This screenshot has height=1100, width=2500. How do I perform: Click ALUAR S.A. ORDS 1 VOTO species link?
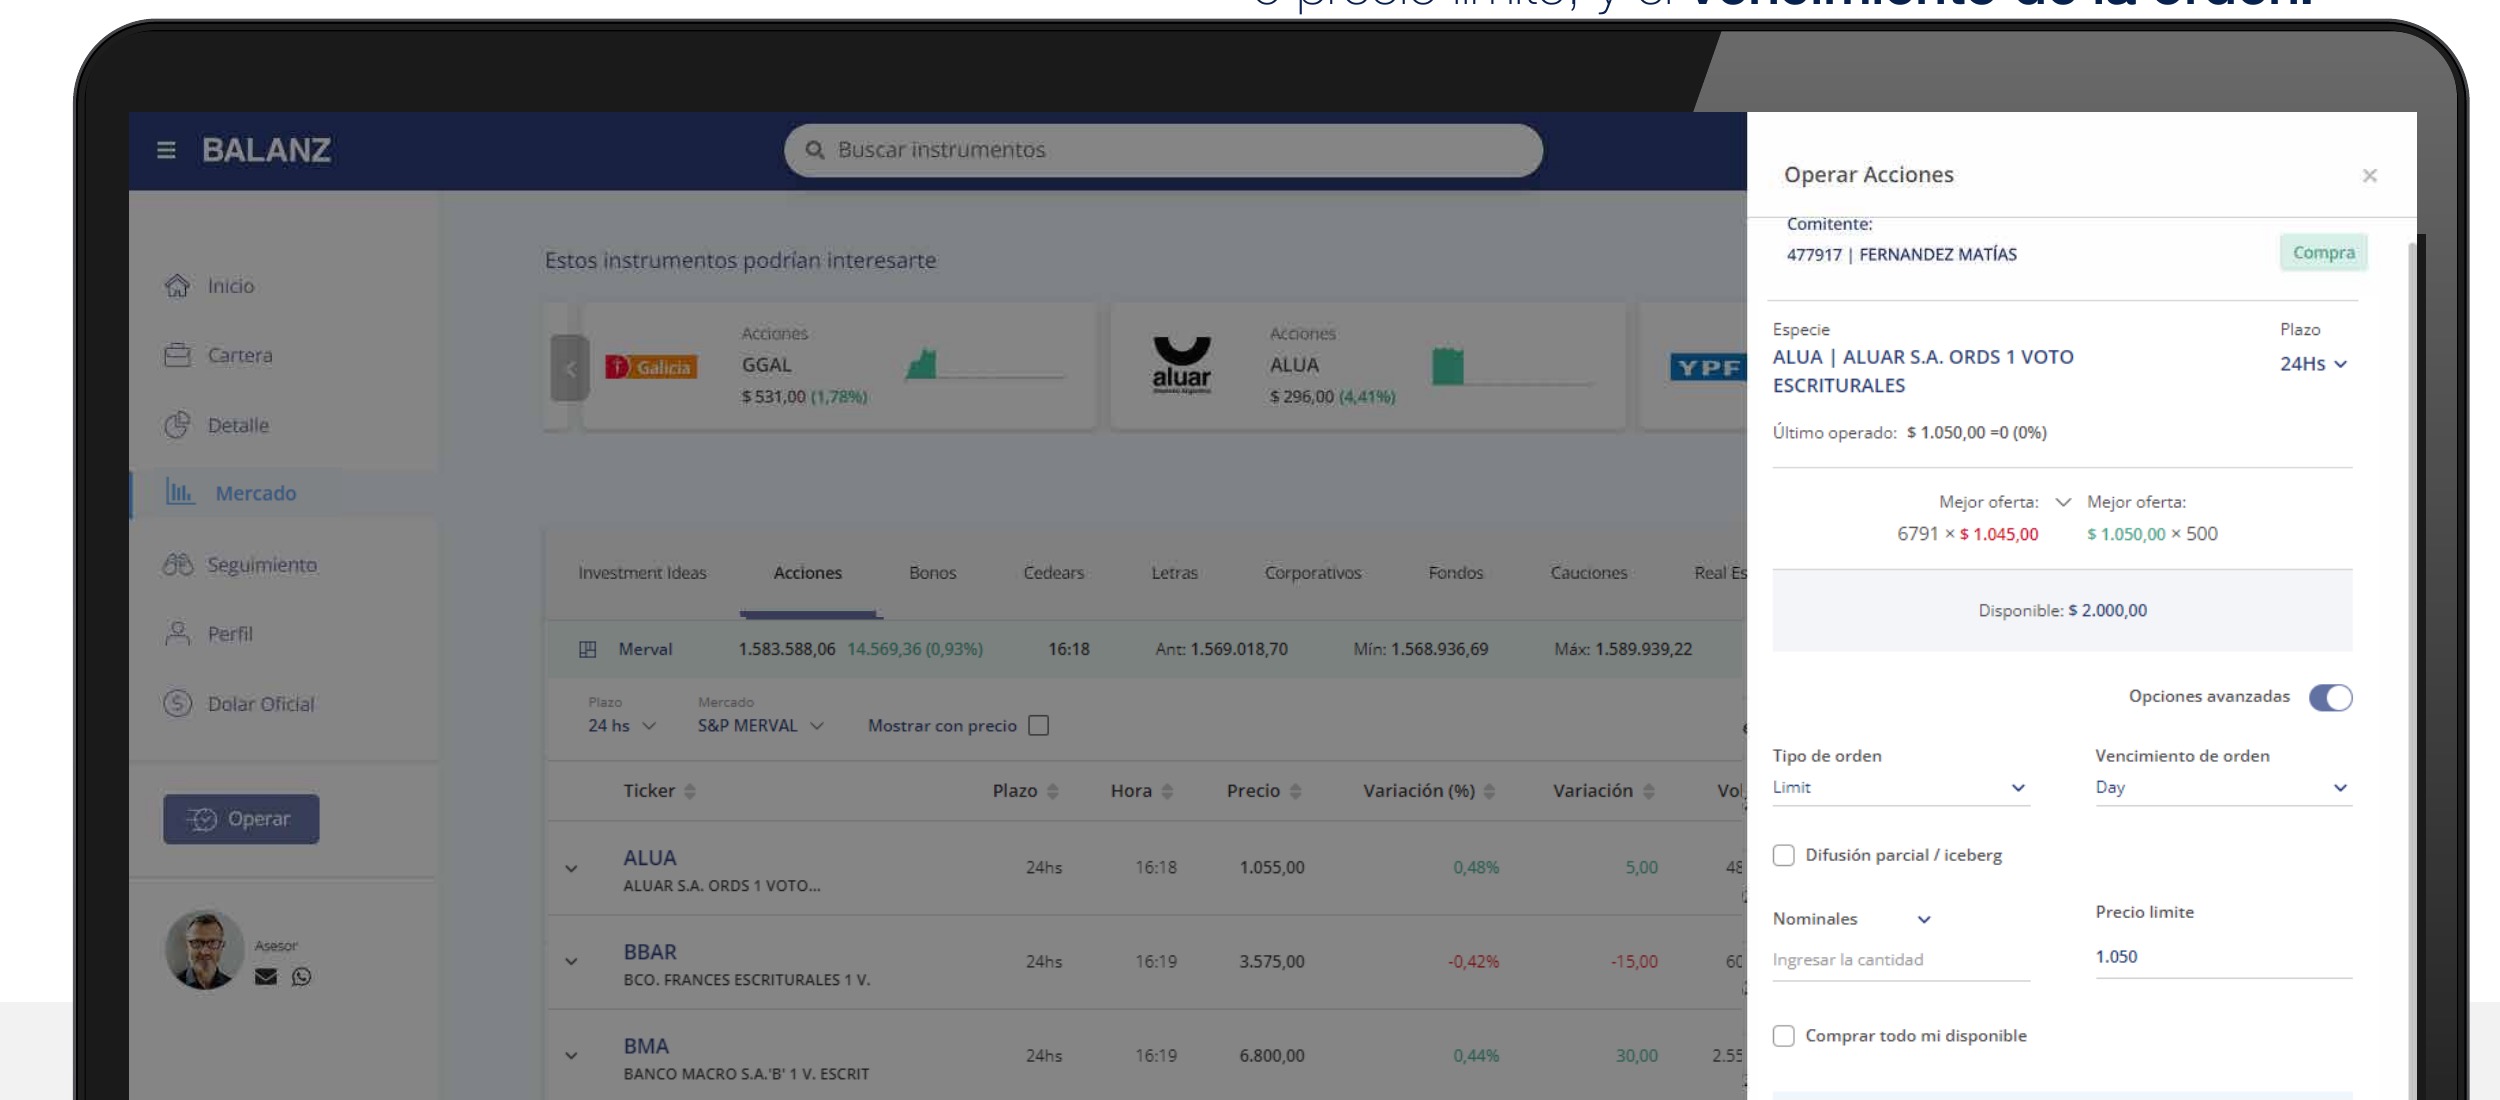[1923, 371]
